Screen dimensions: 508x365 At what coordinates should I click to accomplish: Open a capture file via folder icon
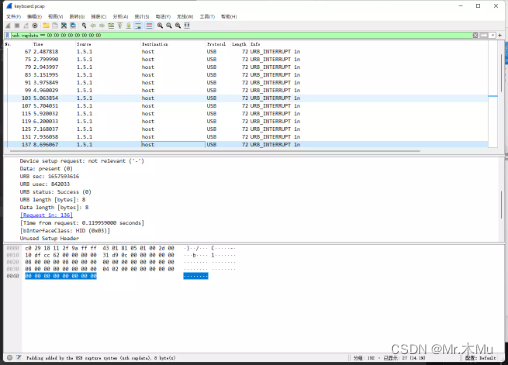coord(46,26)
